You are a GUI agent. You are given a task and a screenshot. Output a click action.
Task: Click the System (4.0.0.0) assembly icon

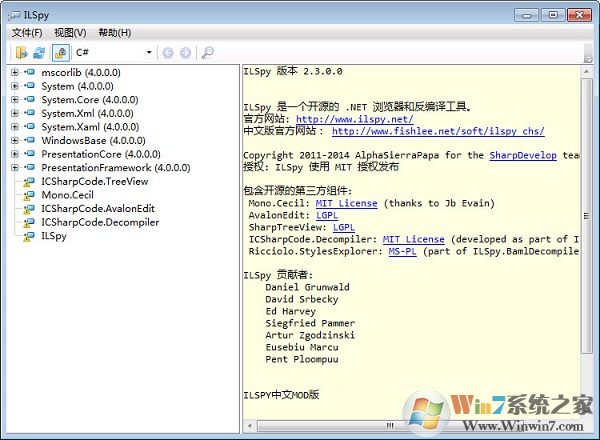point(29,86)
